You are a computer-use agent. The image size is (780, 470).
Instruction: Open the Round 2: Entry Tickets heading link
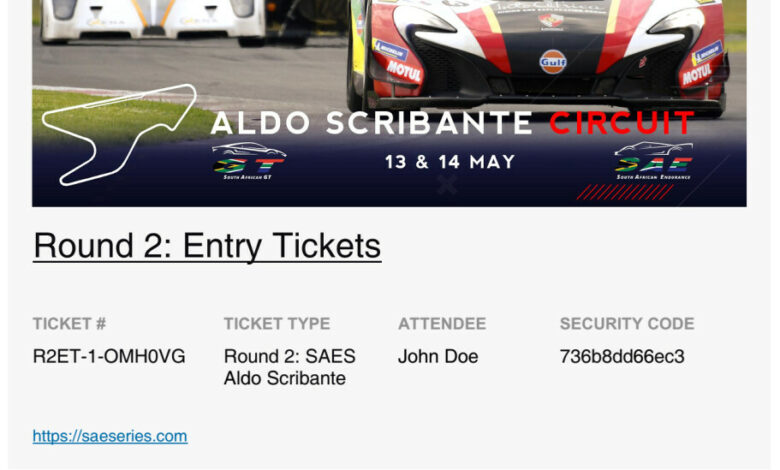click(207, 246)
